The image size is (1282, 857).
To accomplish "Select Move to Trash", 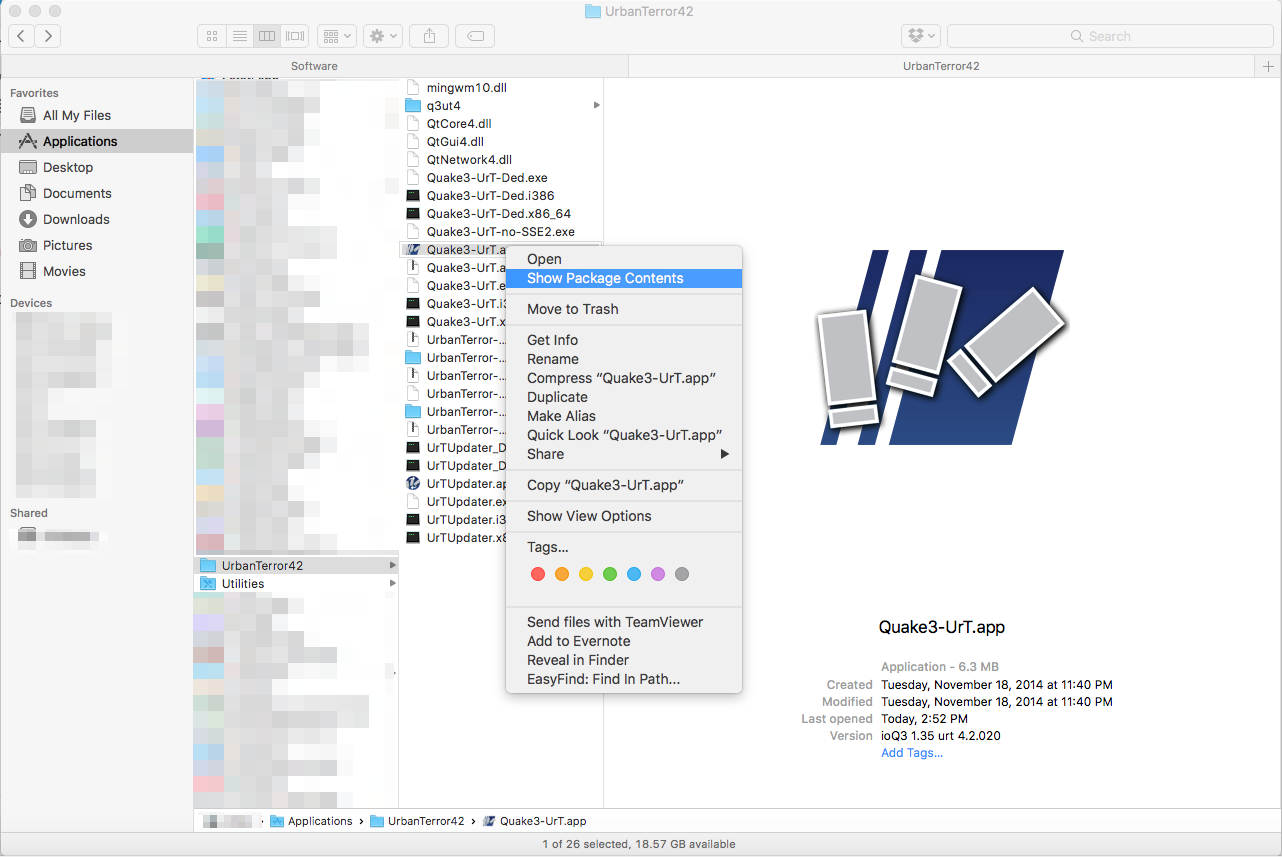I will [x=572, y=309].
